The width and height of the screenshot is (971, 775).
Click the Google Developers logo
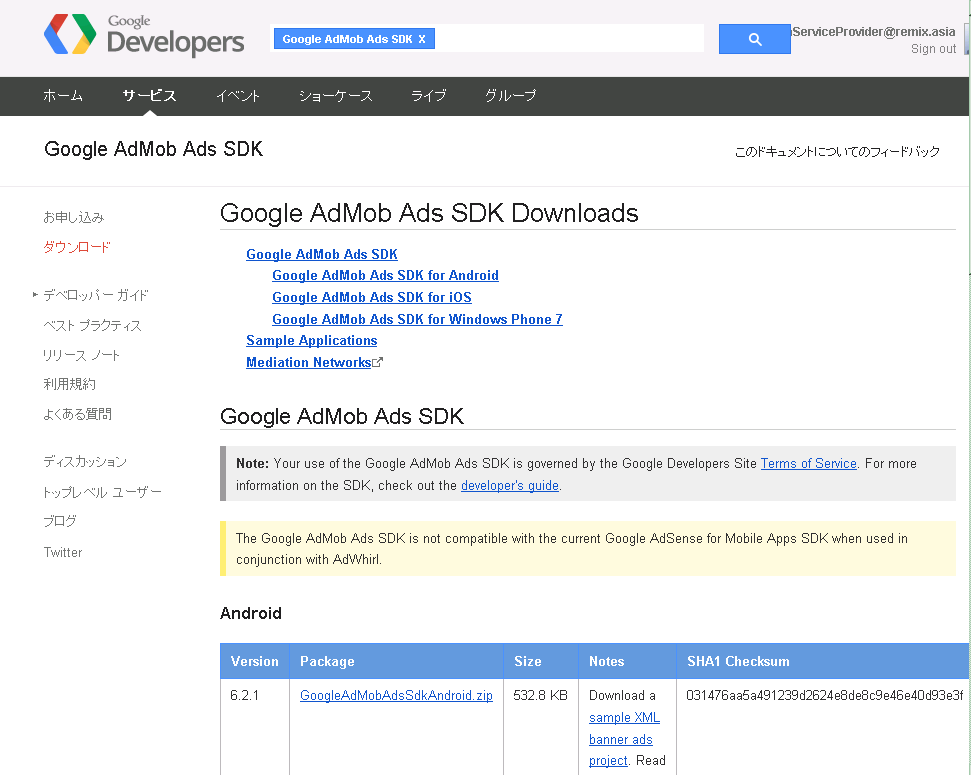click(x=144, y=35)
